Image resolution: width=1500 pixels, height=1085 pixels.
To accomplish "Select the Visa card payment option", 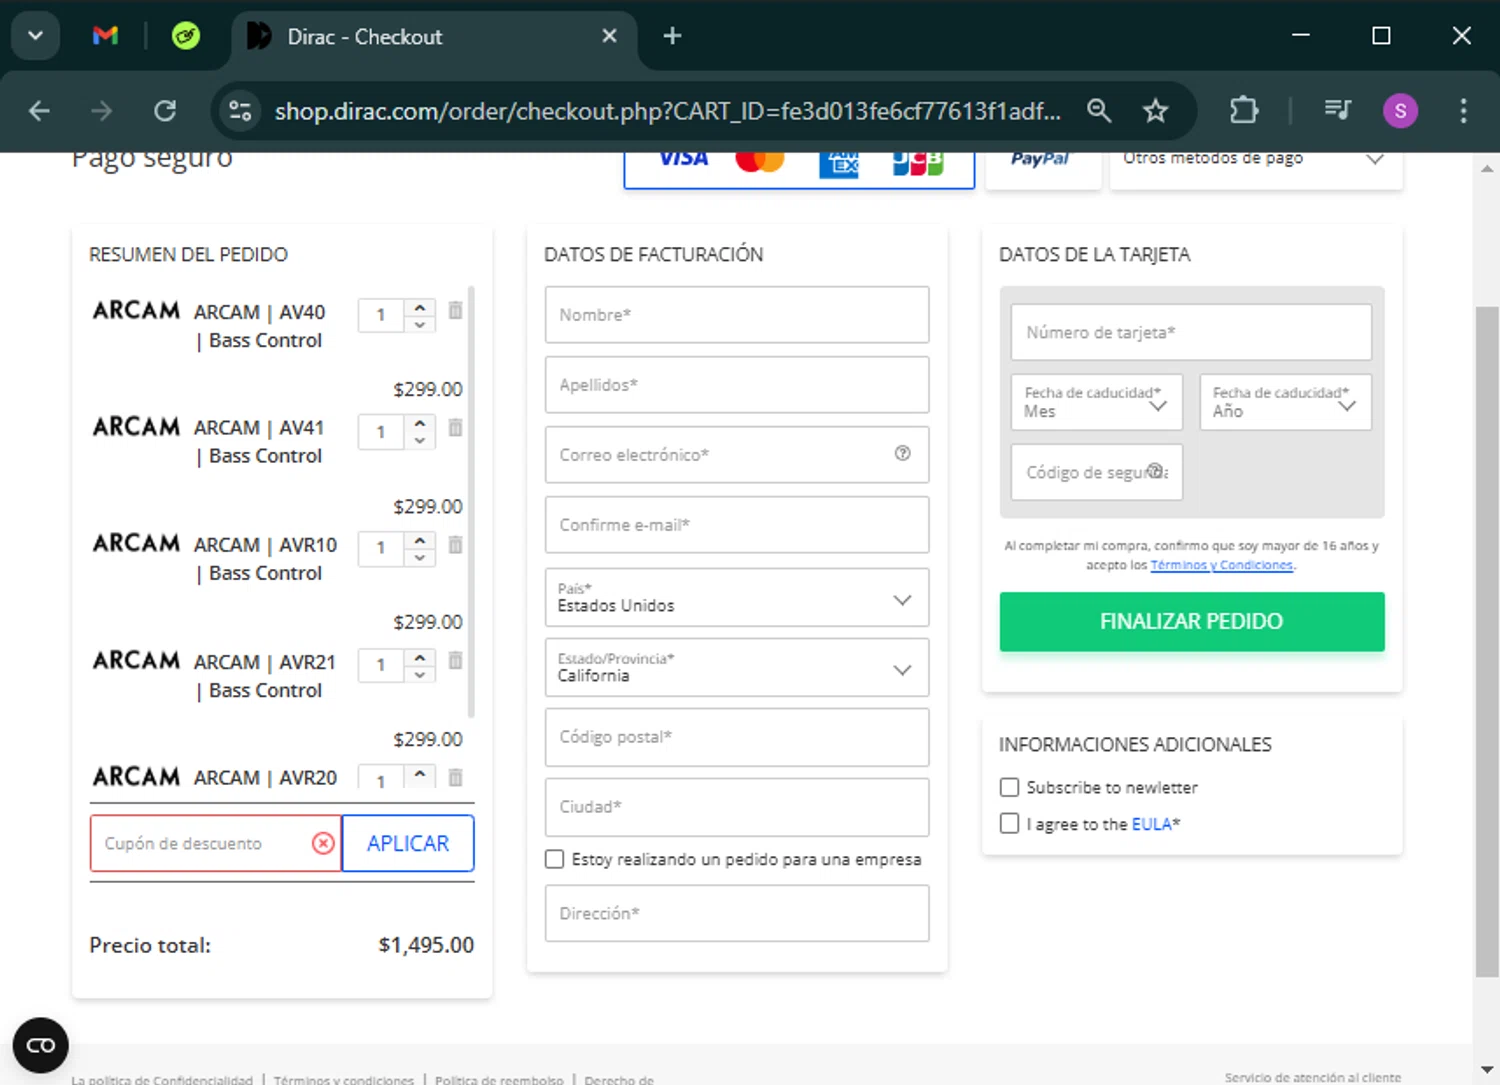I will 684,159.
